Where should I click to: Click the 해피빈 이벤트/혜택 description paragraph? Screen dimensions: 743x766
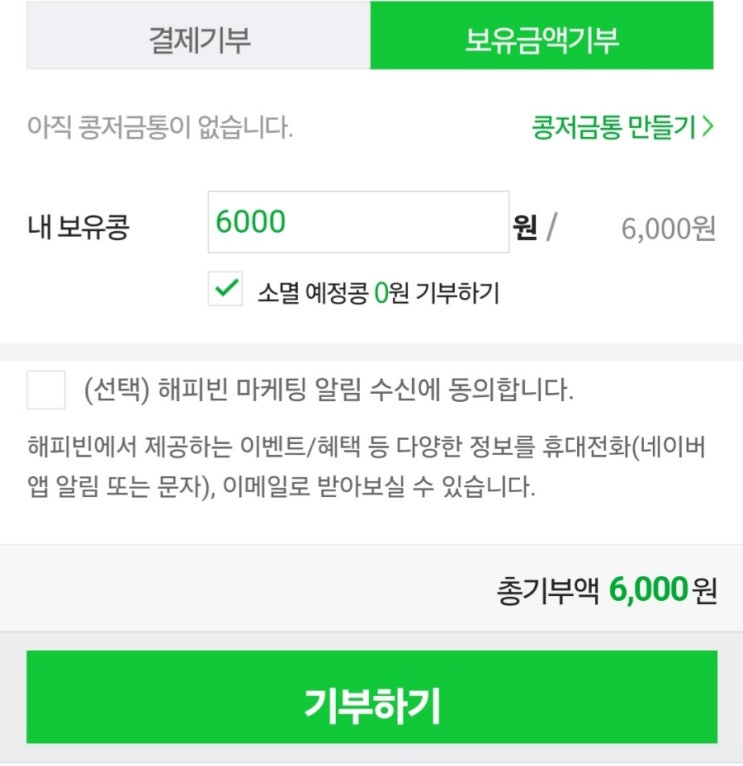pos(367,468)
